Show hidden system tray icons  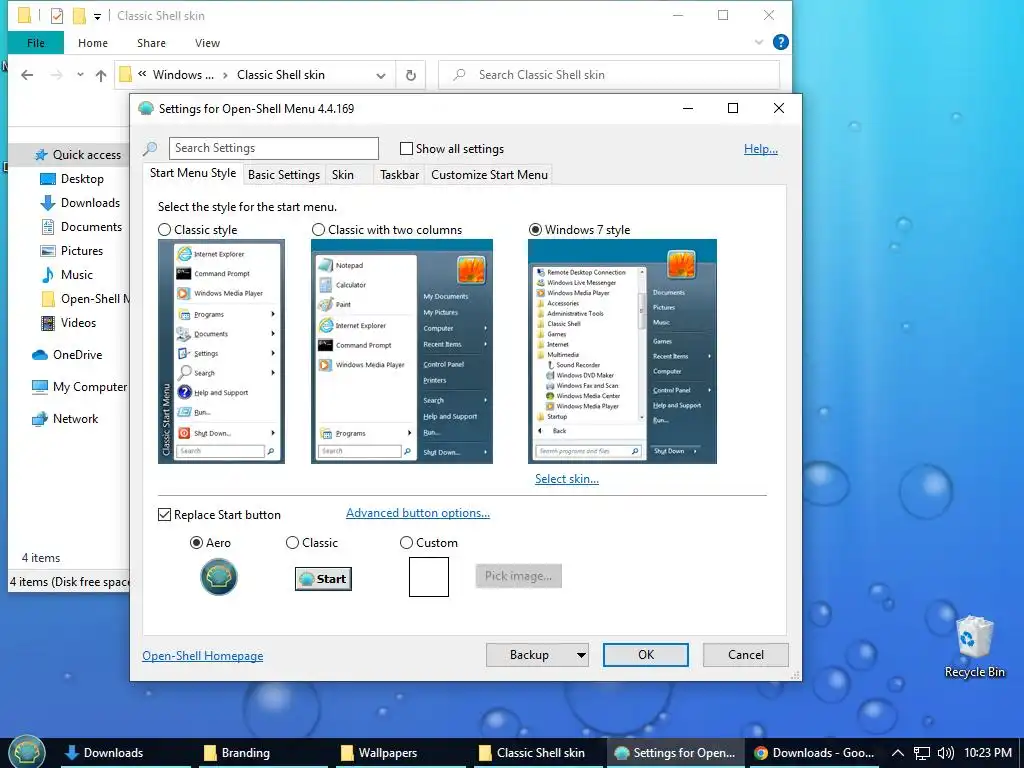[898, 753]
